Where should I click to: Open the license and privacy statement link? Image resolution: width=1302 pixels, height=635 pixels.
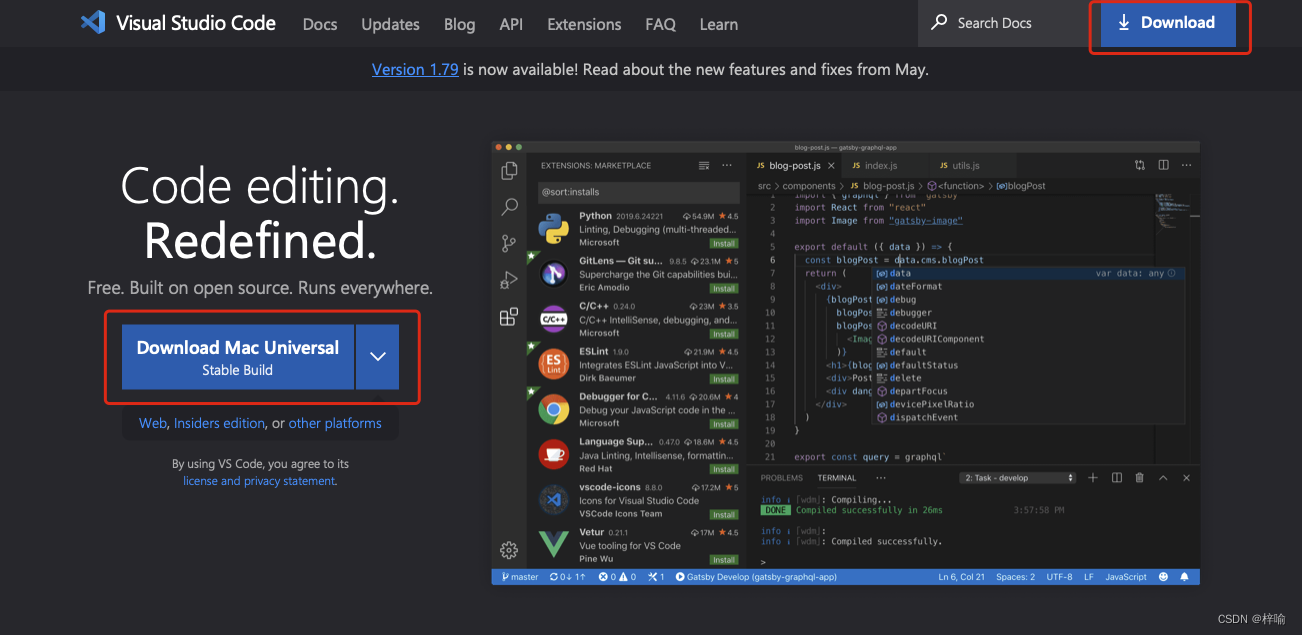pyautogui.click(x=259, y=481)
